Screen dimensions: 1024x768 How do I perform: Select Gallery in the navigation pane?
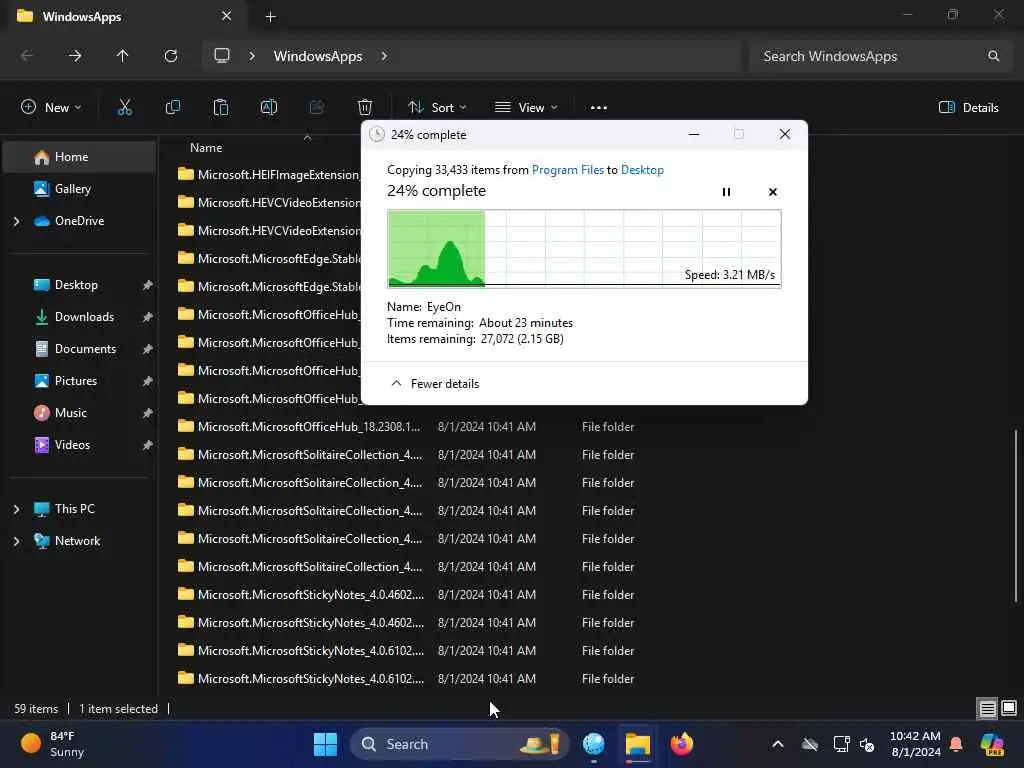coord(79,189)
